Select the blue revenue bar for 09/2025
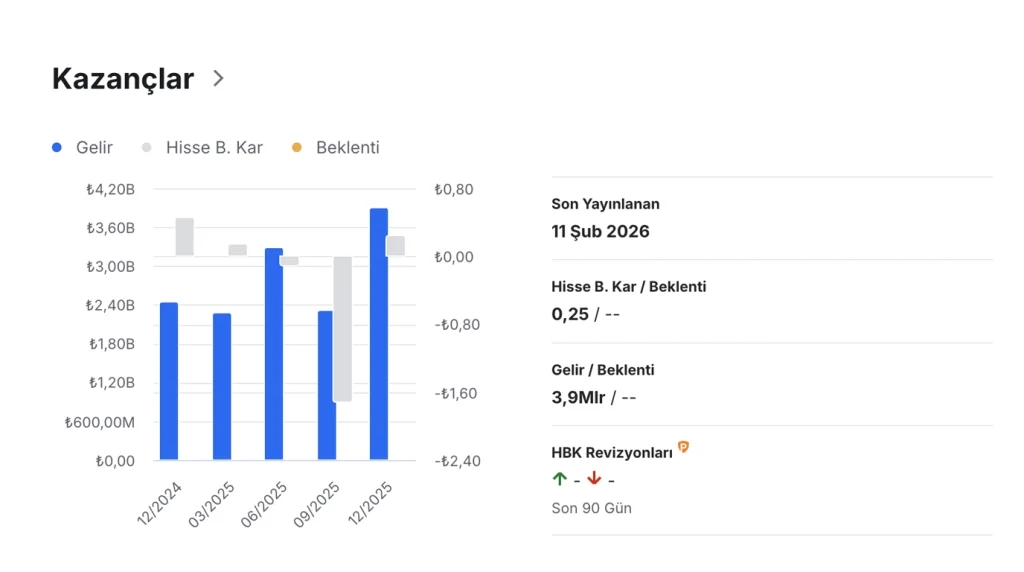Screen dimensions: 1024x572 326,385
